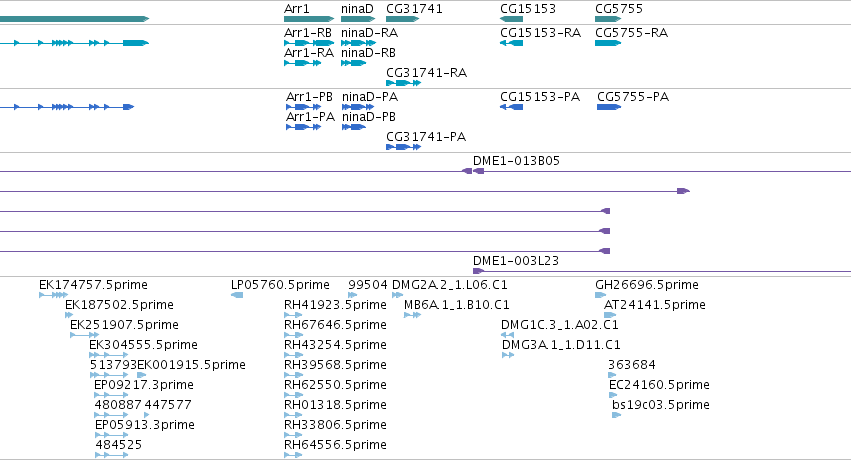The width and height of the screenshot is (851, 460).
Task: Select cDNA MB6A.1_1.B10.C1
Action: click(457, 305)
